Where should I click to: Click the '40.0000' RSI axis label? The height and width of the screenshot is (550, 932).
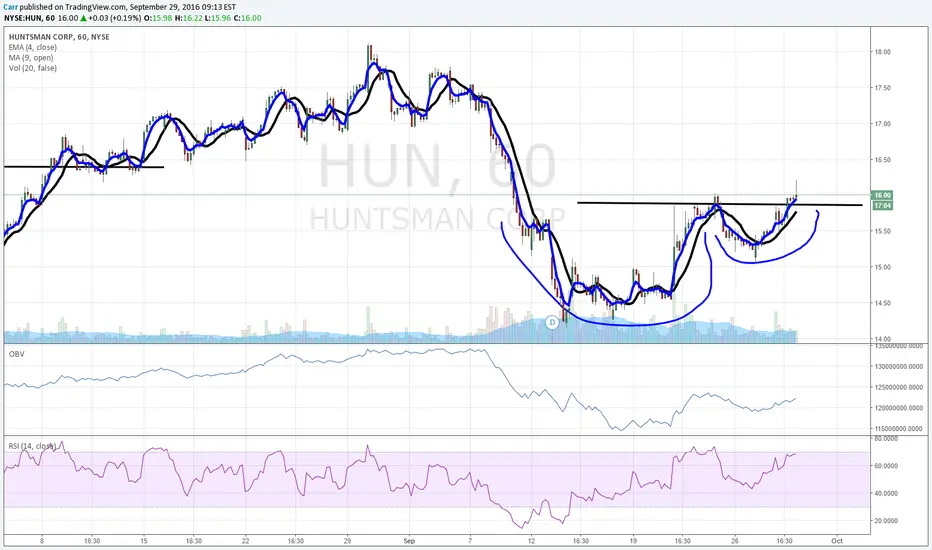(886, 494)
